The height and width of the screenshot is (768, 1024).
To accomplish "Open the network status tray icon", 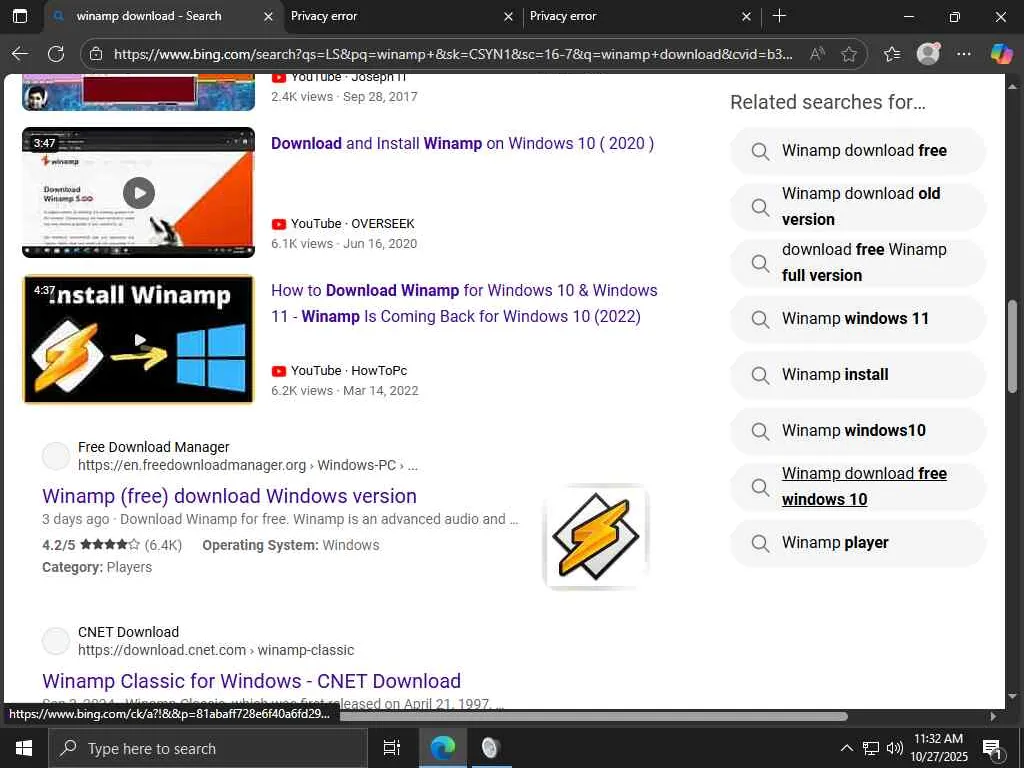I will [871, 748].
